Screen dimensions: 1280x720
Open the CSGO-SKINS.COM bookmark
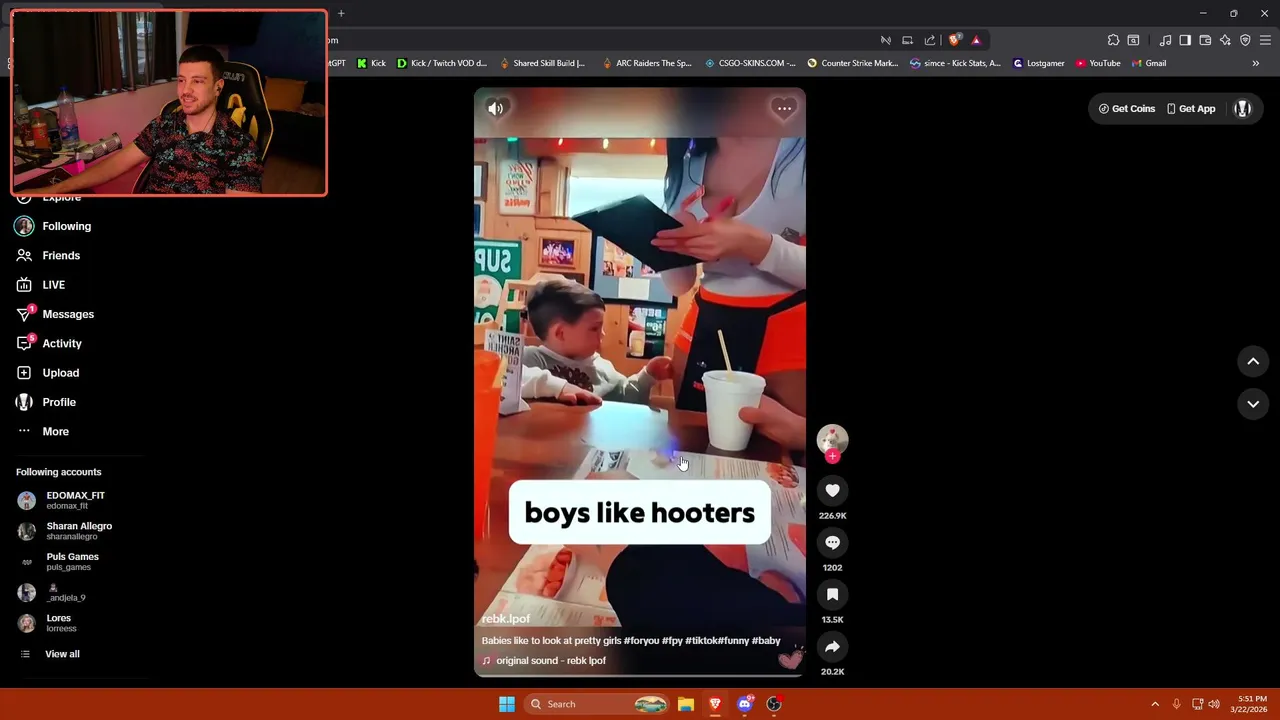coord(750,63)
